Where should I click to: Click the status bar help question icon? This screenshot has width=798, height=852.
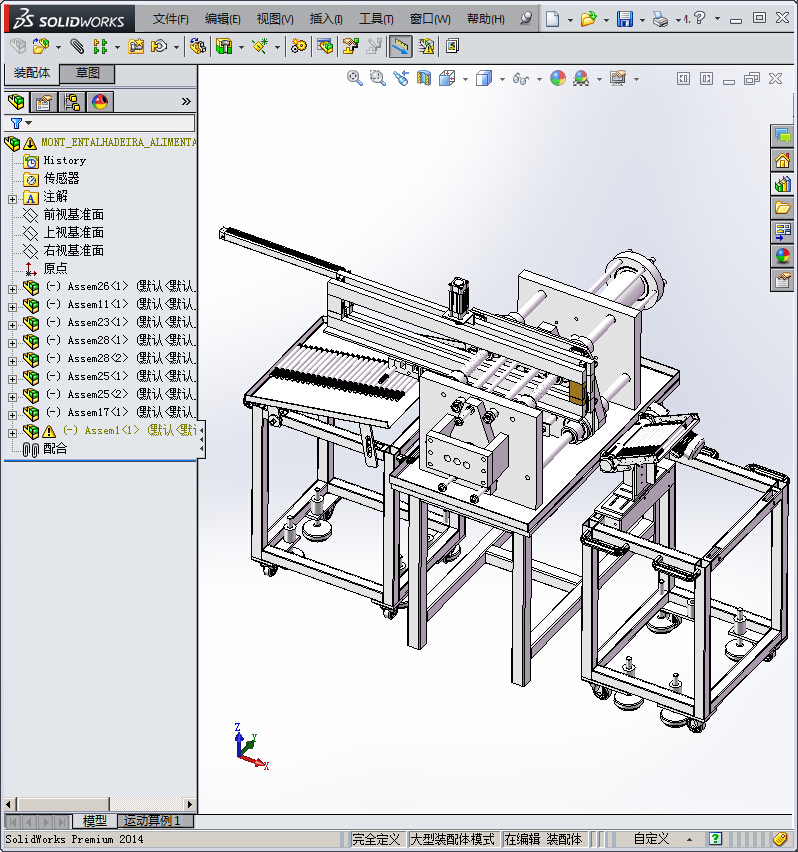tap(715, 839)
